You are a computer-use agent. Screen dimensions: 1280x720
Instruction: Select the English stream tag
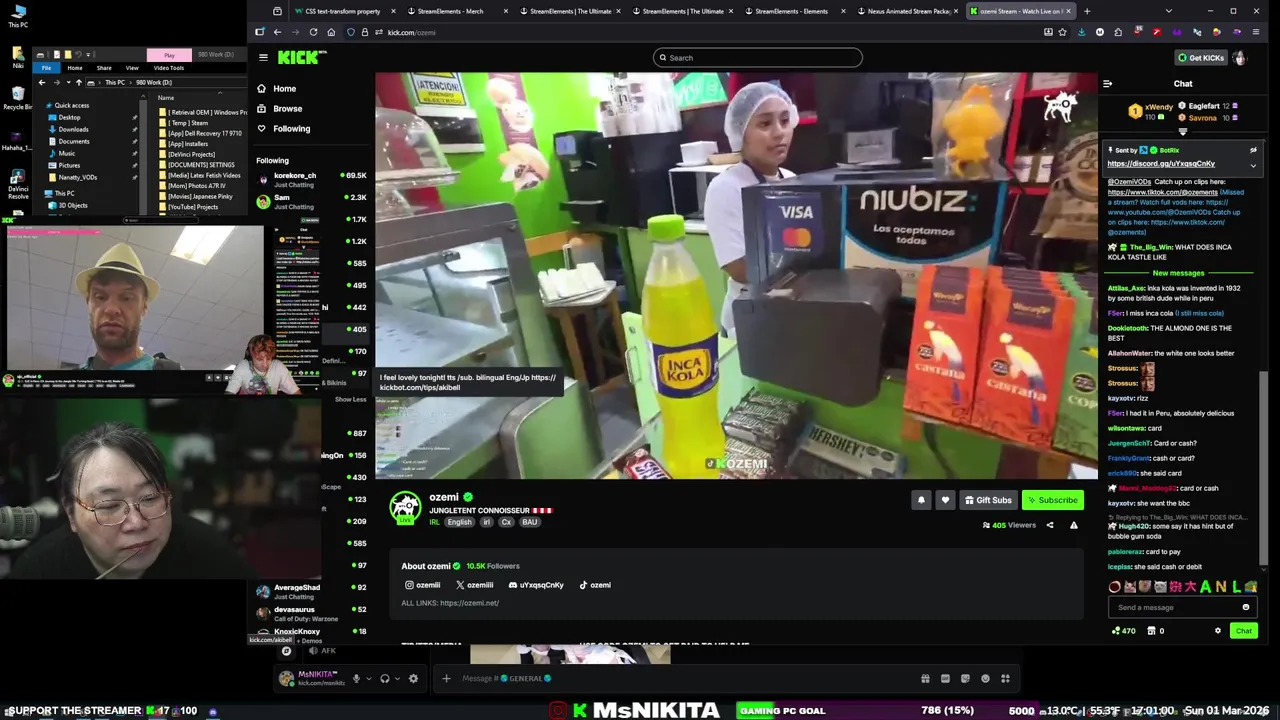[x=459, y=522]
